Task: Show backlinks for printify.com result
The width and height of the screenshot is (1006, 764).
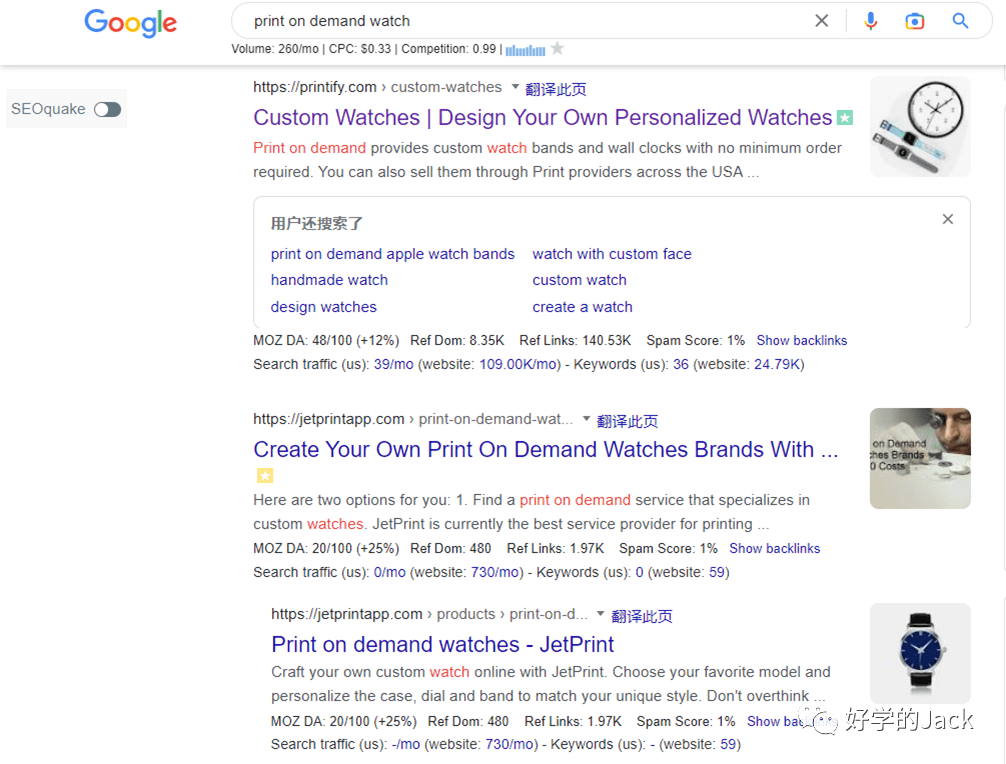Action: 801,341
